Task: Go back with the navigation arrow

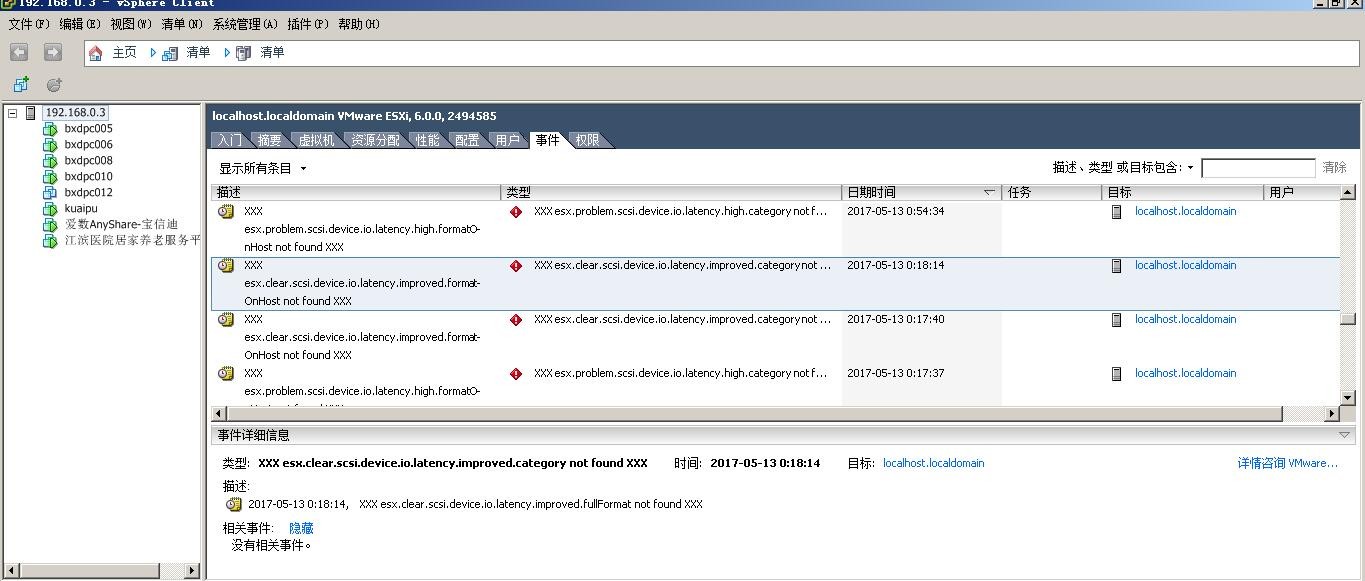Action: tap(19, 52)
